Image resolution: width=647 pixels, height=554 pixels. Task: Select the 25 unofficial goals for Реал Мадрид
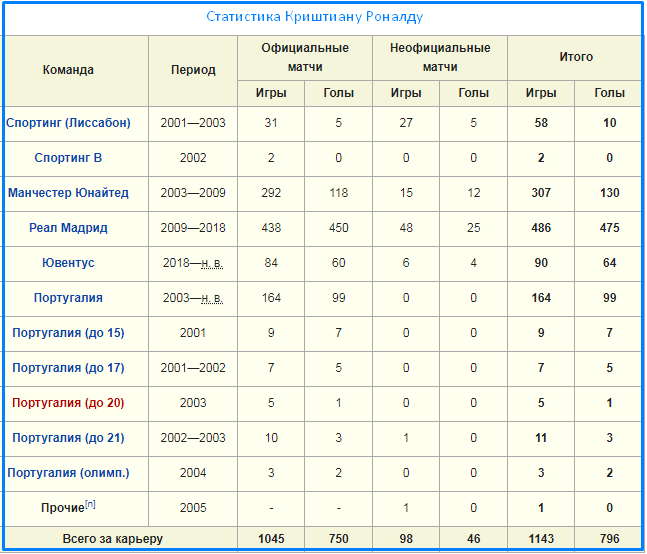click(474, 228)
